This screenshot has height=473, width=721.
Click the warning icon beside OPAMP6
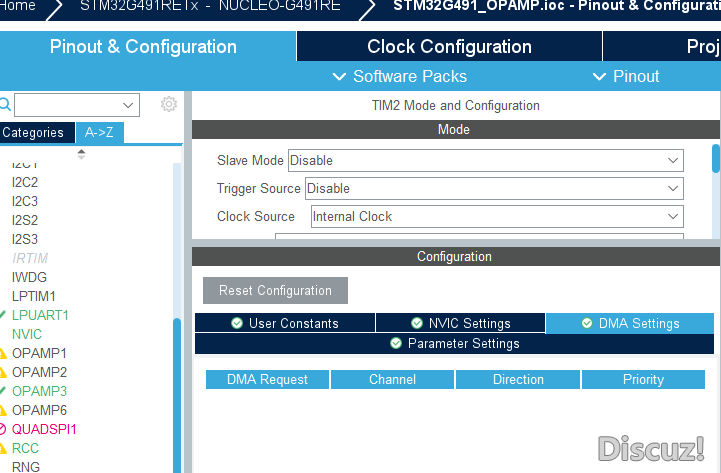tap(3, 410)
